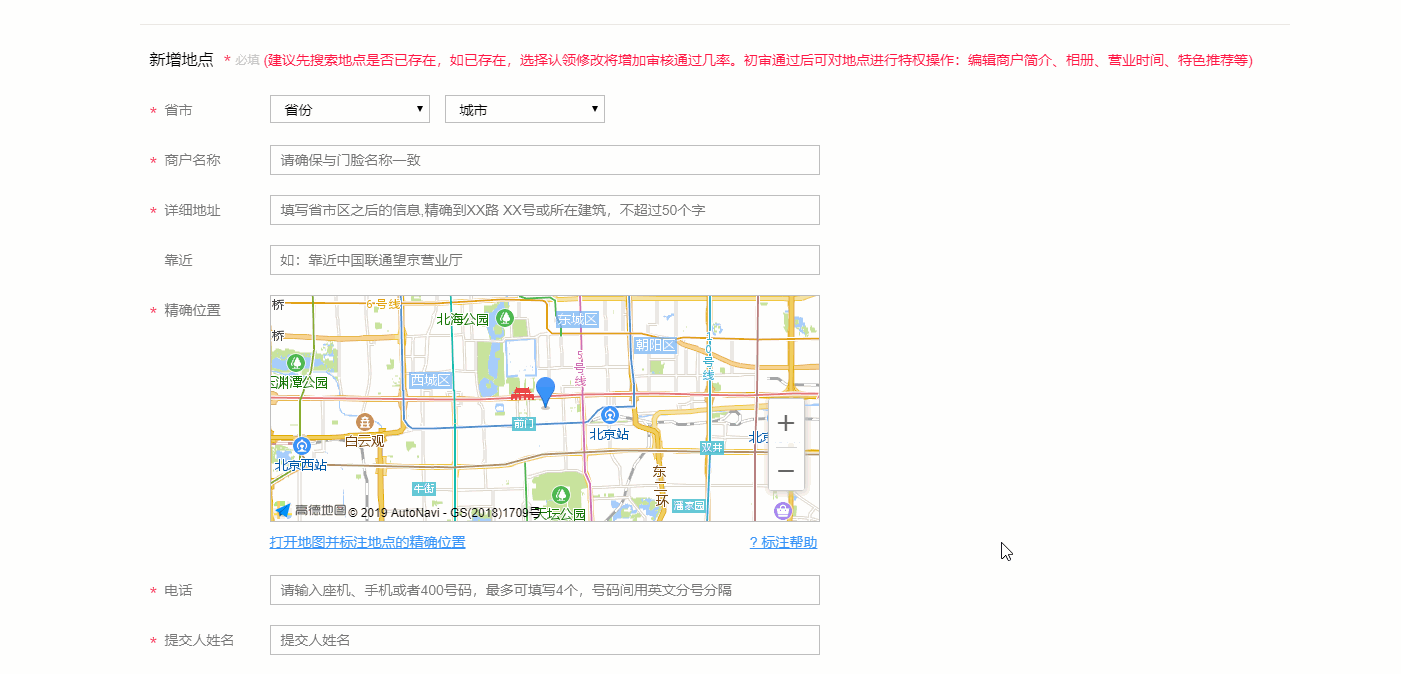Viewport: 1401px width, 674px height.
Task: Click the 商户名称 merchant name input field
Action: (x=544, y=159)
